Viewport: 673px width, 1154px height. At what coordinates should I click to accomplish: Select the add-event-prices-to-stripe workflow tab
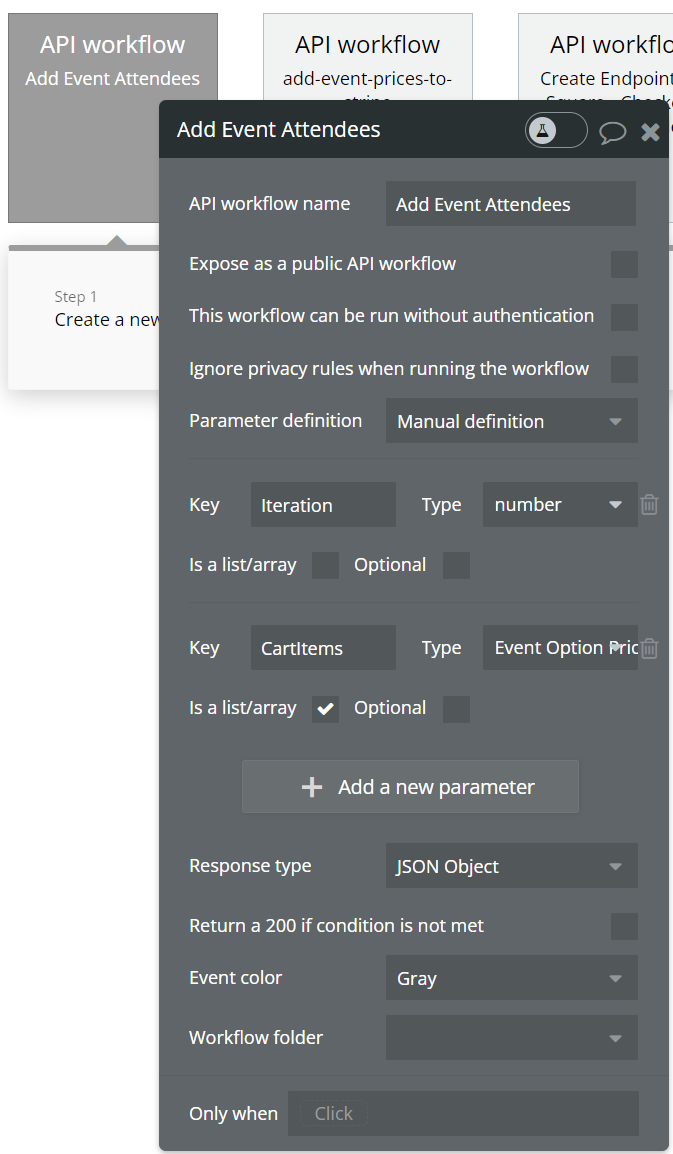(x=367, y=58)
